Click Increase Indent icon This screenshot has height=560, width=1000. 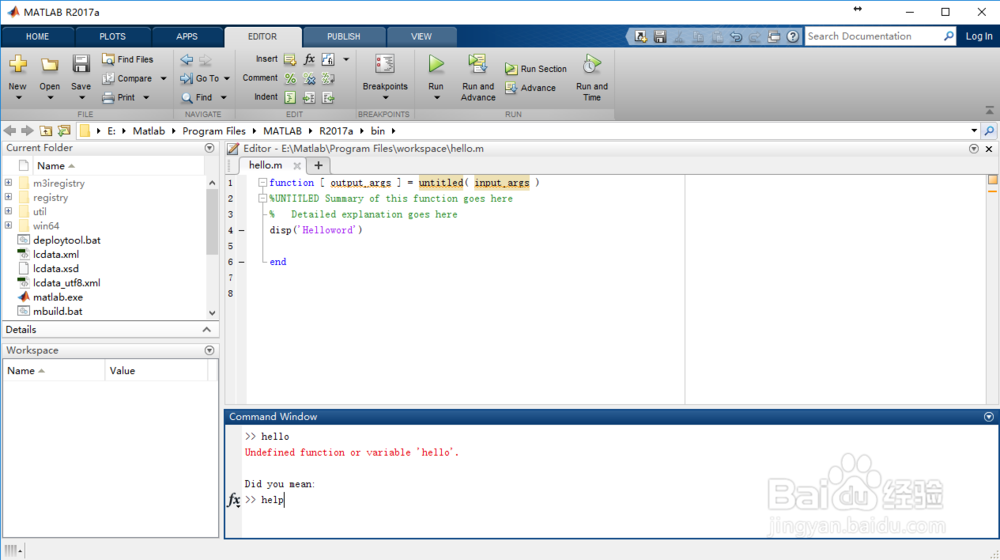click(x=309, y=98)
